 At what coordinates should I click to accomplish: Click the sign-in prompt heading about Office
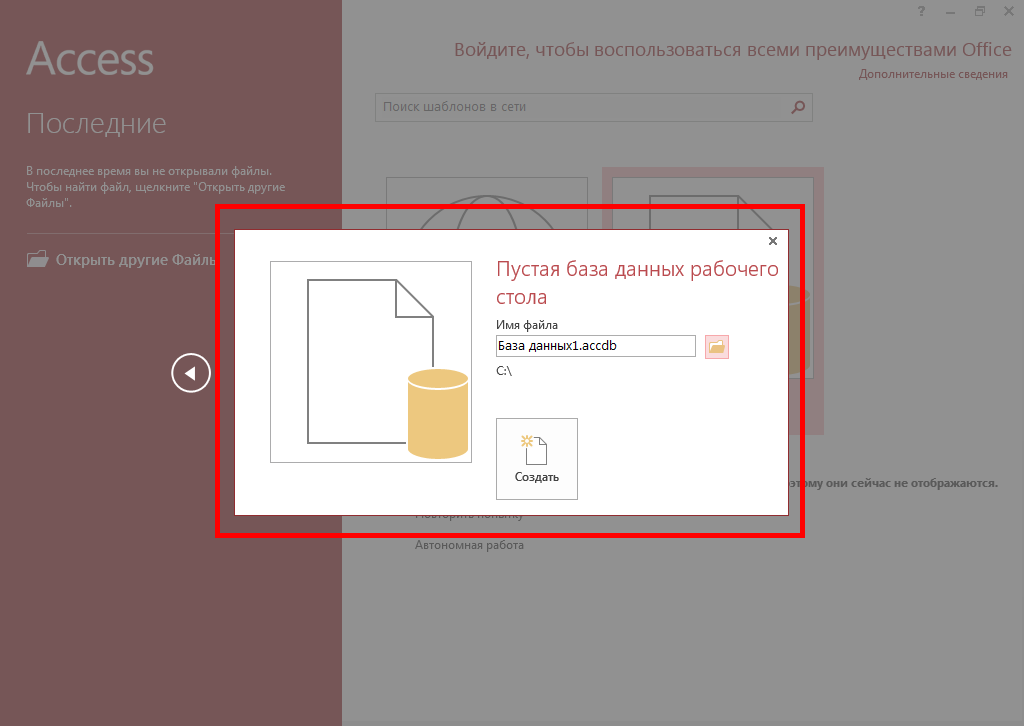pos(730,50)
